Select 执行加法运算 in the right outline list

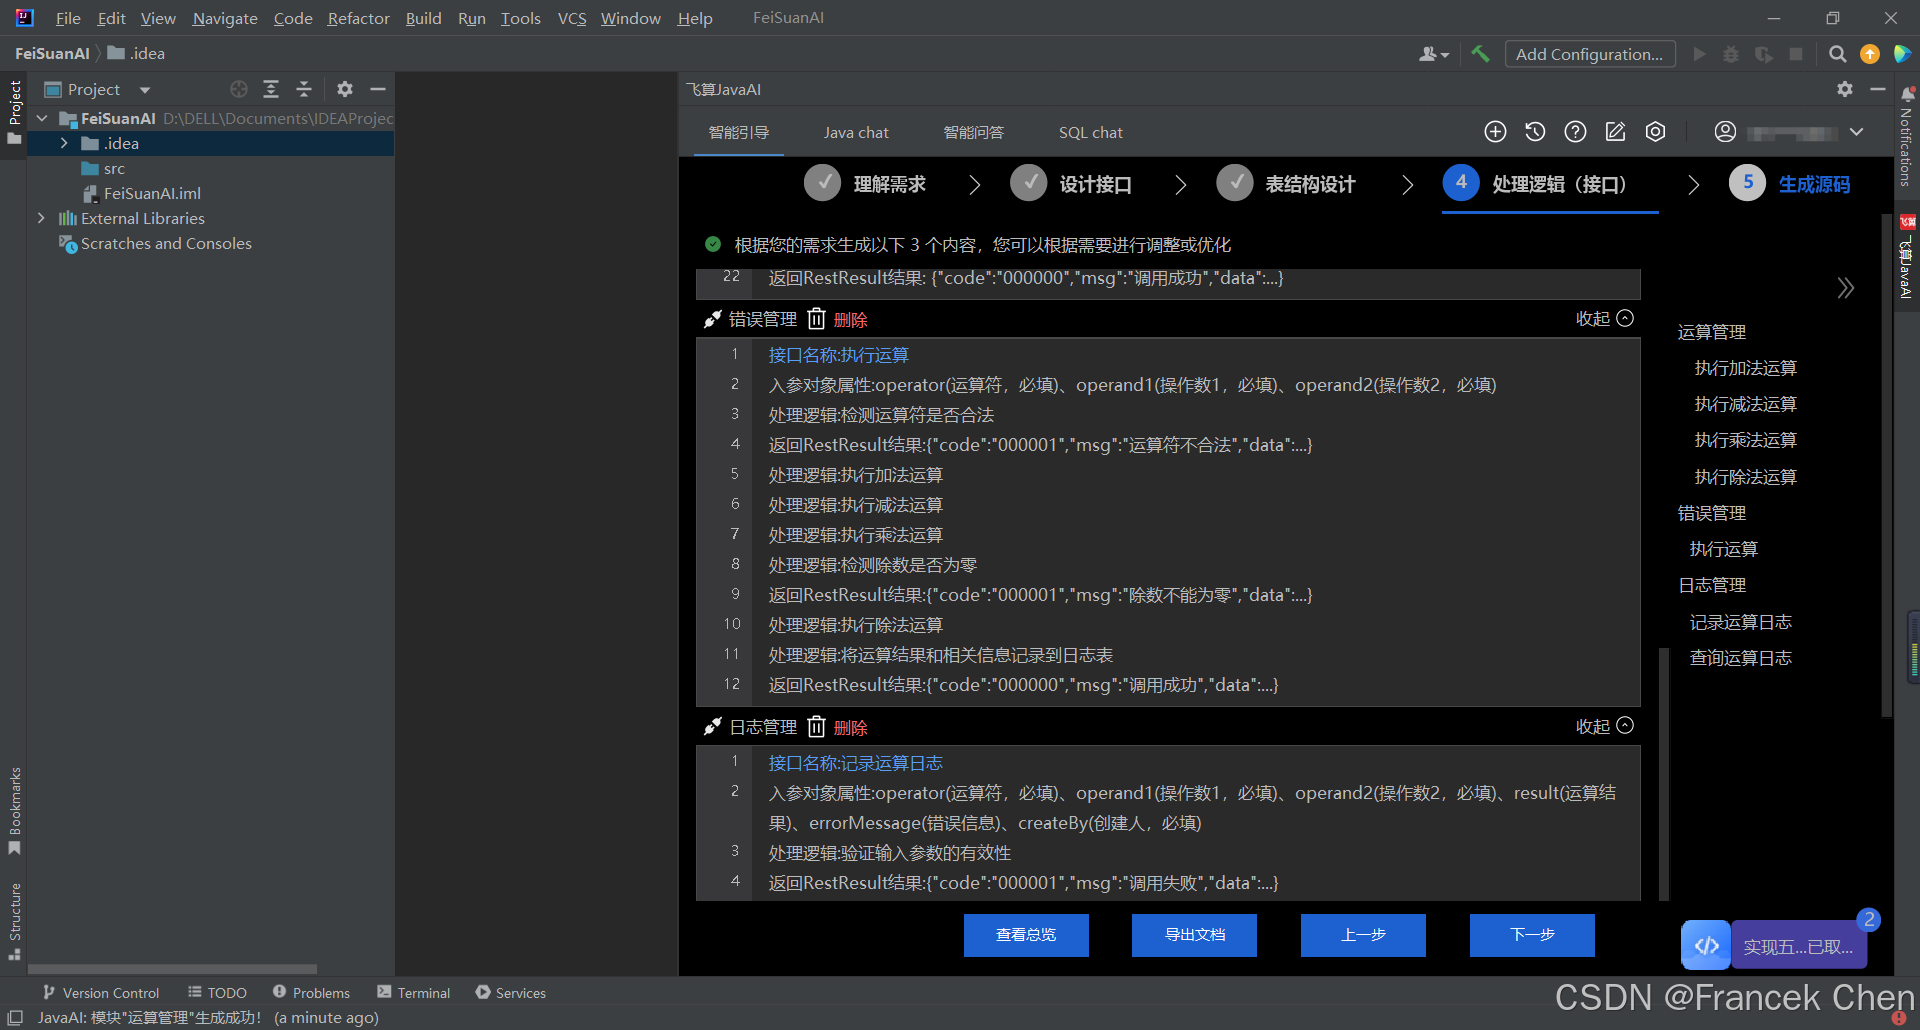click(1745, 367)
